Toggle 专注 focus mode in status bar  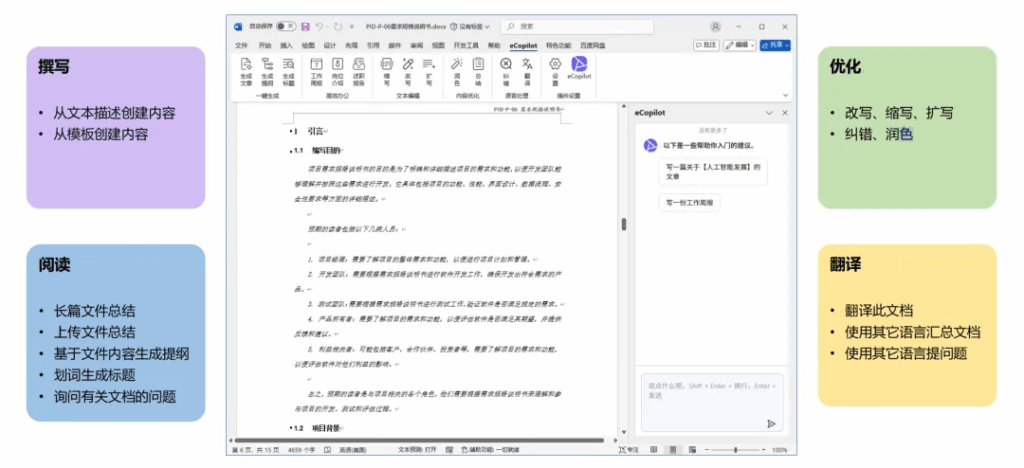[x=629, y=450]
